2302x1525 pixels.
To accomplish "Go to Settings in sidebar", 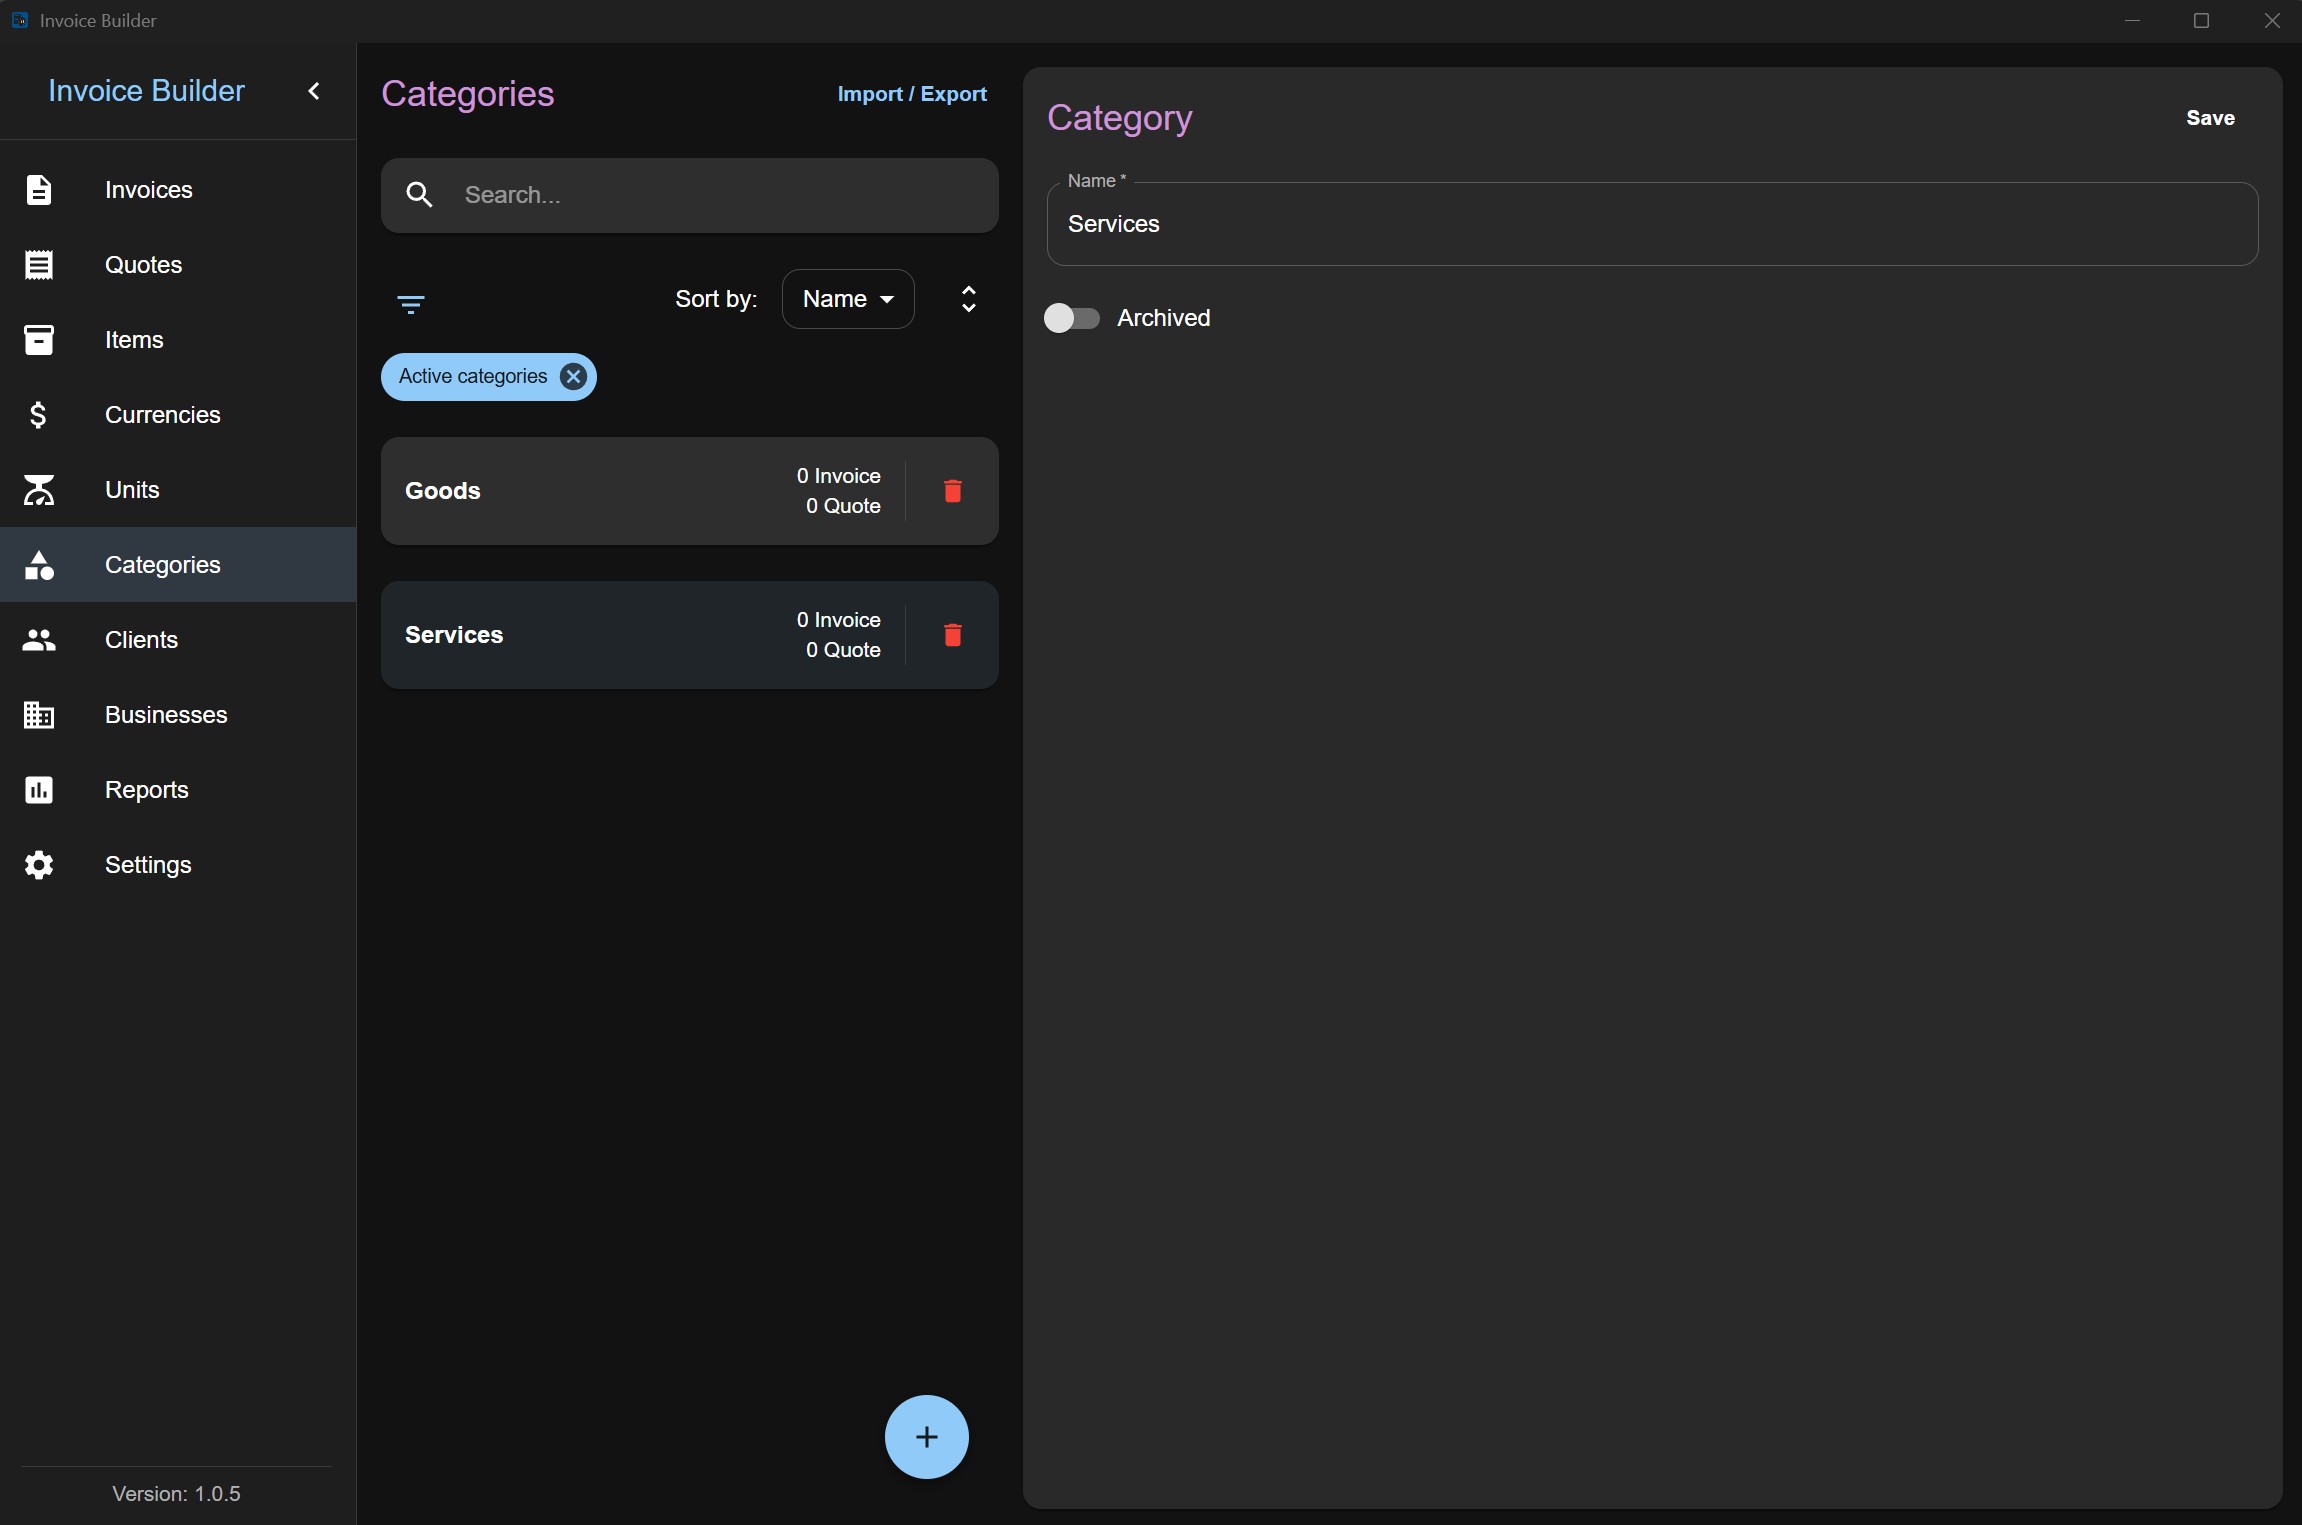I will [178, 864].
